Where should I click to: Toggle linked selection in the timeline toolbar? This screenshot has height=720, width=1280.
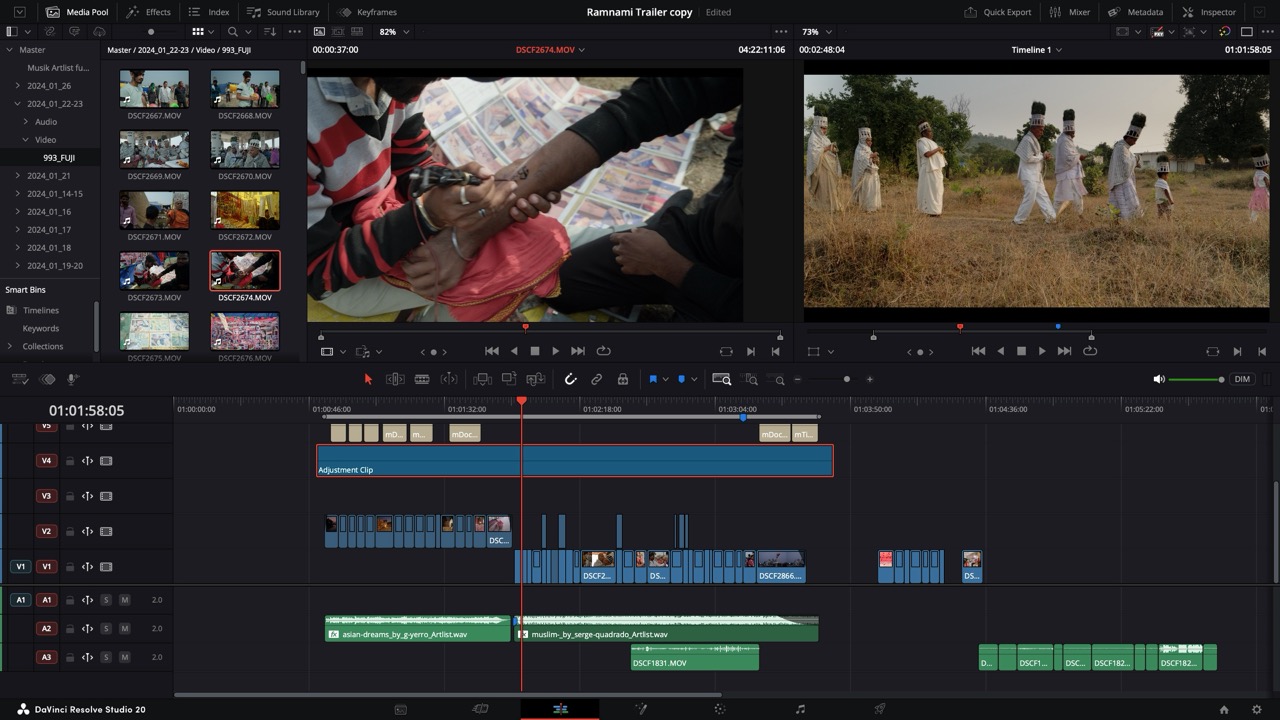[x=596, y=378]
